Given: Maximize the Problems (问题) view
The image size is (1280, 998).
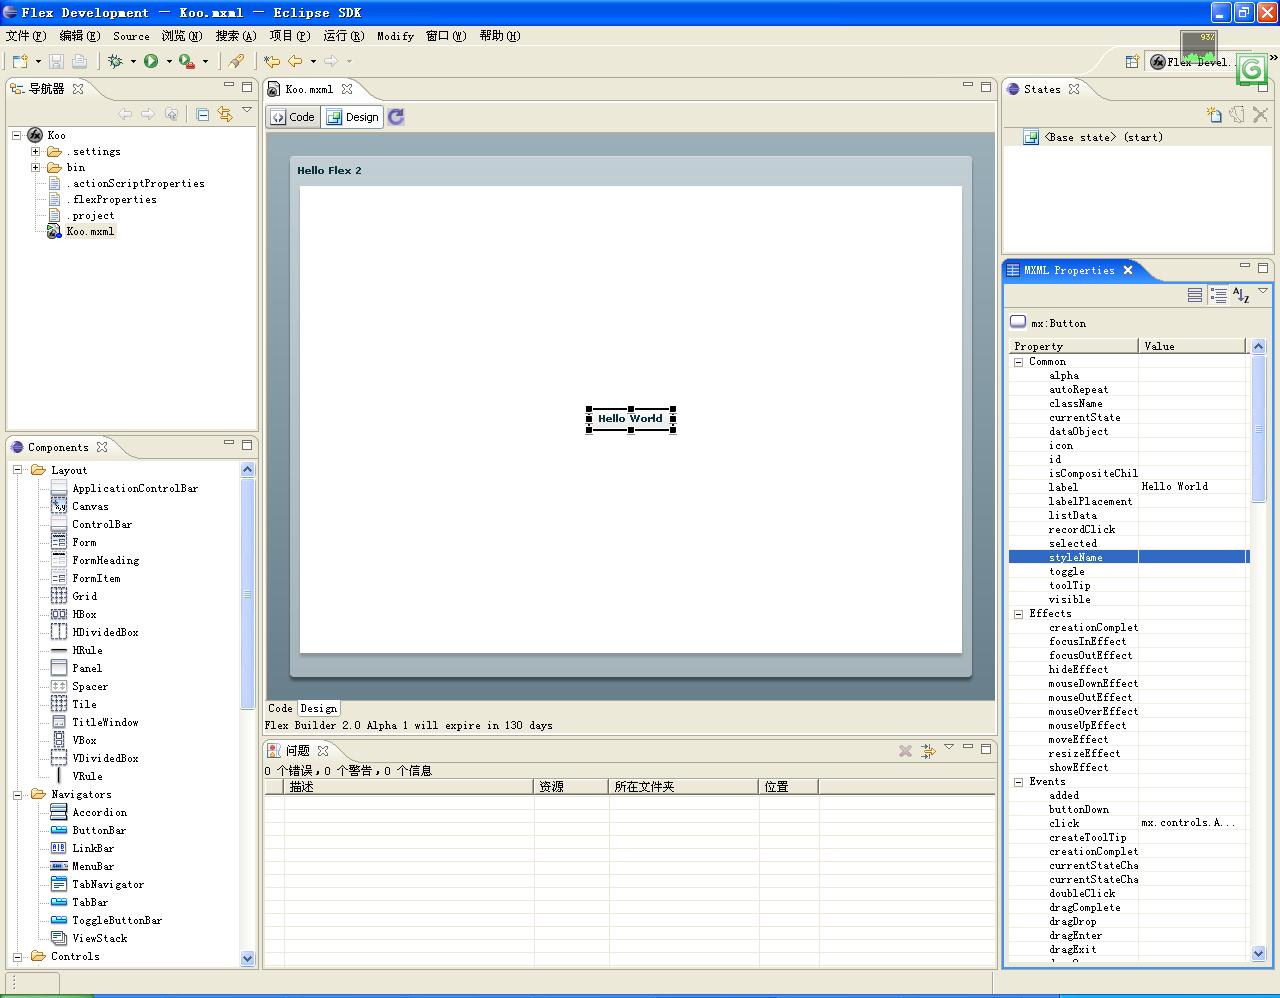Looking at the screenshot, I should click(986, 748).
